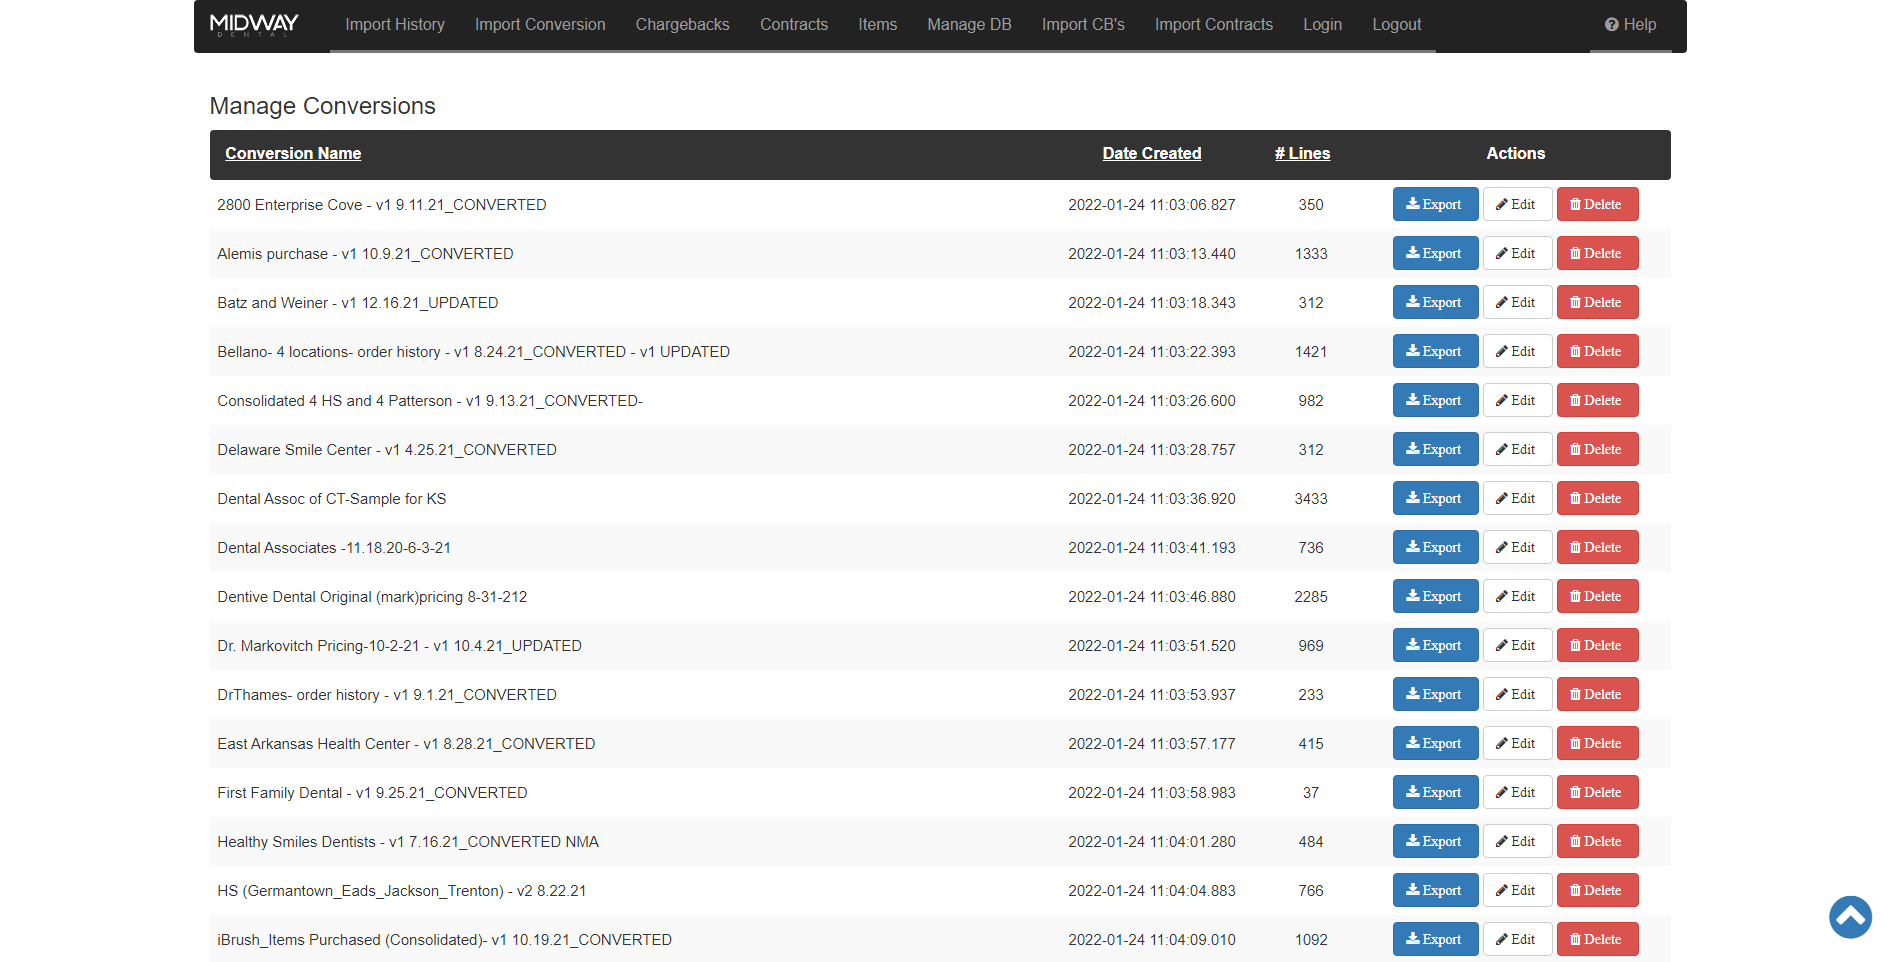
Task: Open the Import History menu item
Action: pos(395,25)
